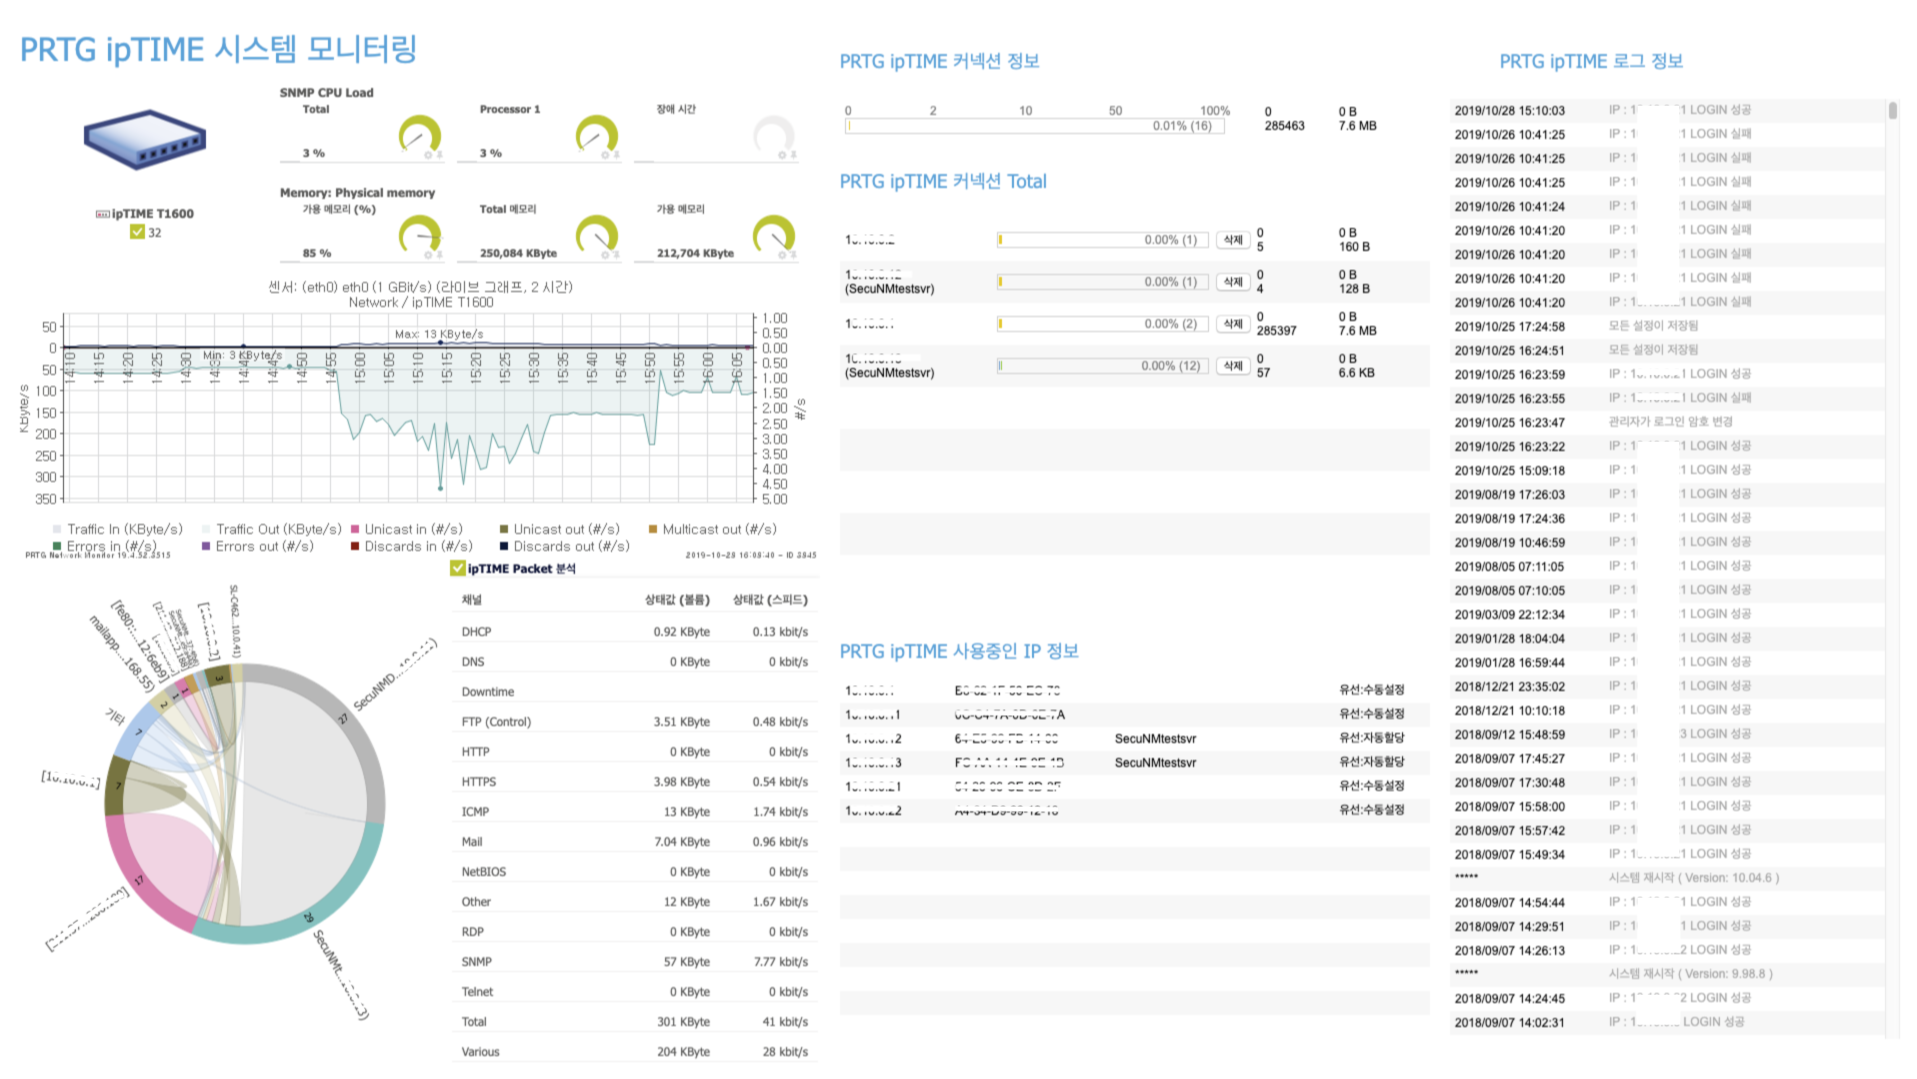Select the grey segment 27 in the chord diagram
Viewport: 1917px width, 1079px height.
[343, 720]
